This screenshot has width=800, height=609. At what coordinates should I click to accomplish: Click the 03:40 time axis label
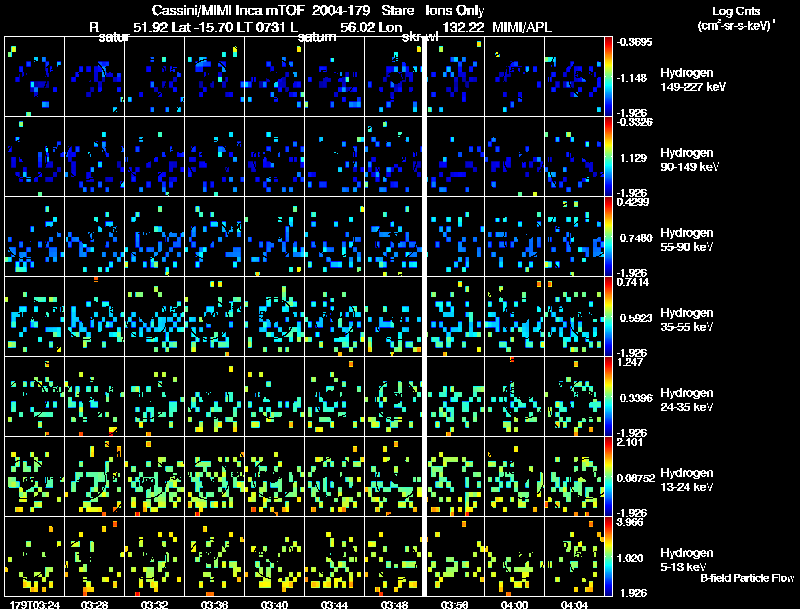pyautogui.click(x=274, y=604)
